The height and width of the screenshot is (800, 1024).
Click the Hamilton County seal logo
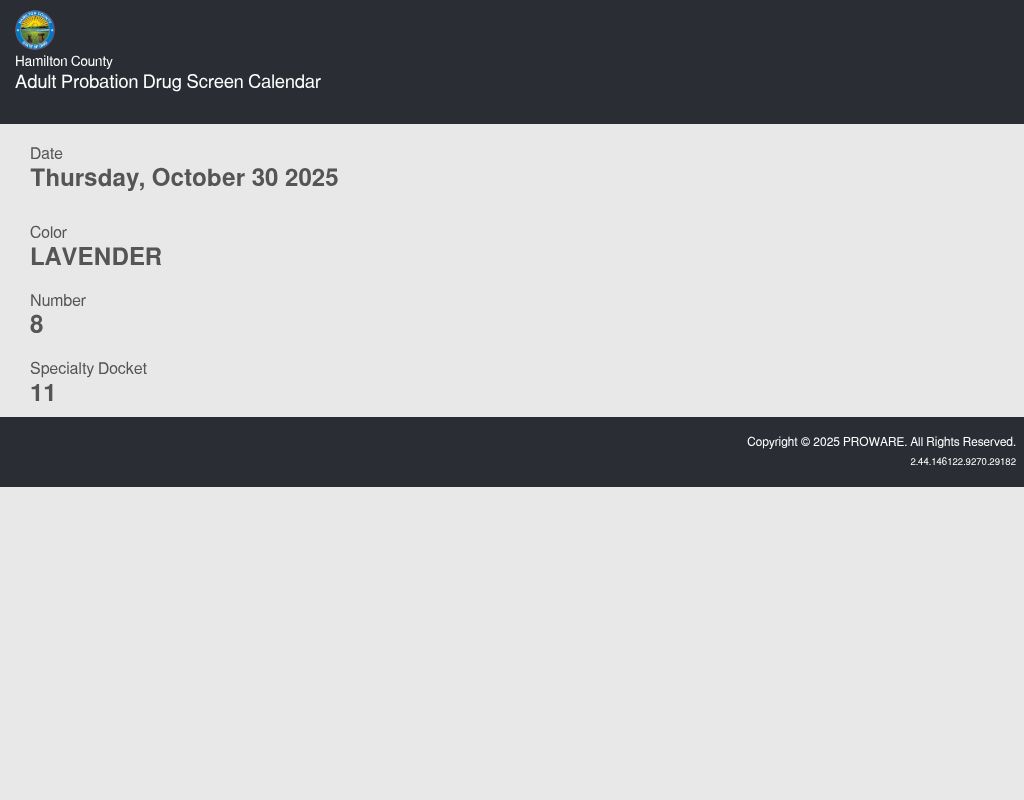click(x=35, y=30)
